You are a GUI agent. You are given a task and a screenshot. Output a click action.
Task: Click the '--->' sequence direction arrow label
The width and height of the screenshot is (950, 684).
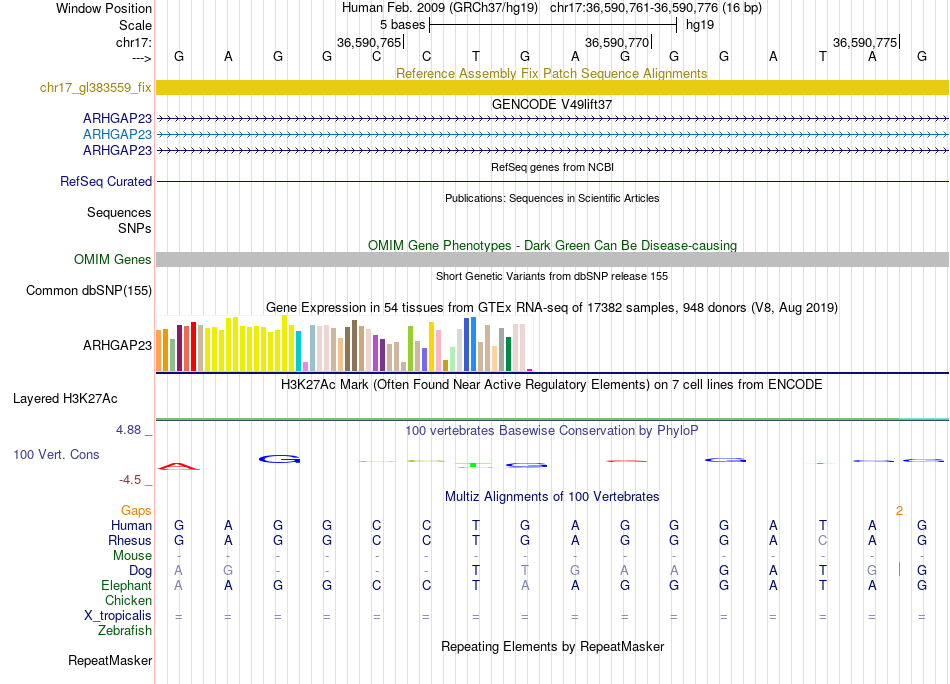click(142, 58)
